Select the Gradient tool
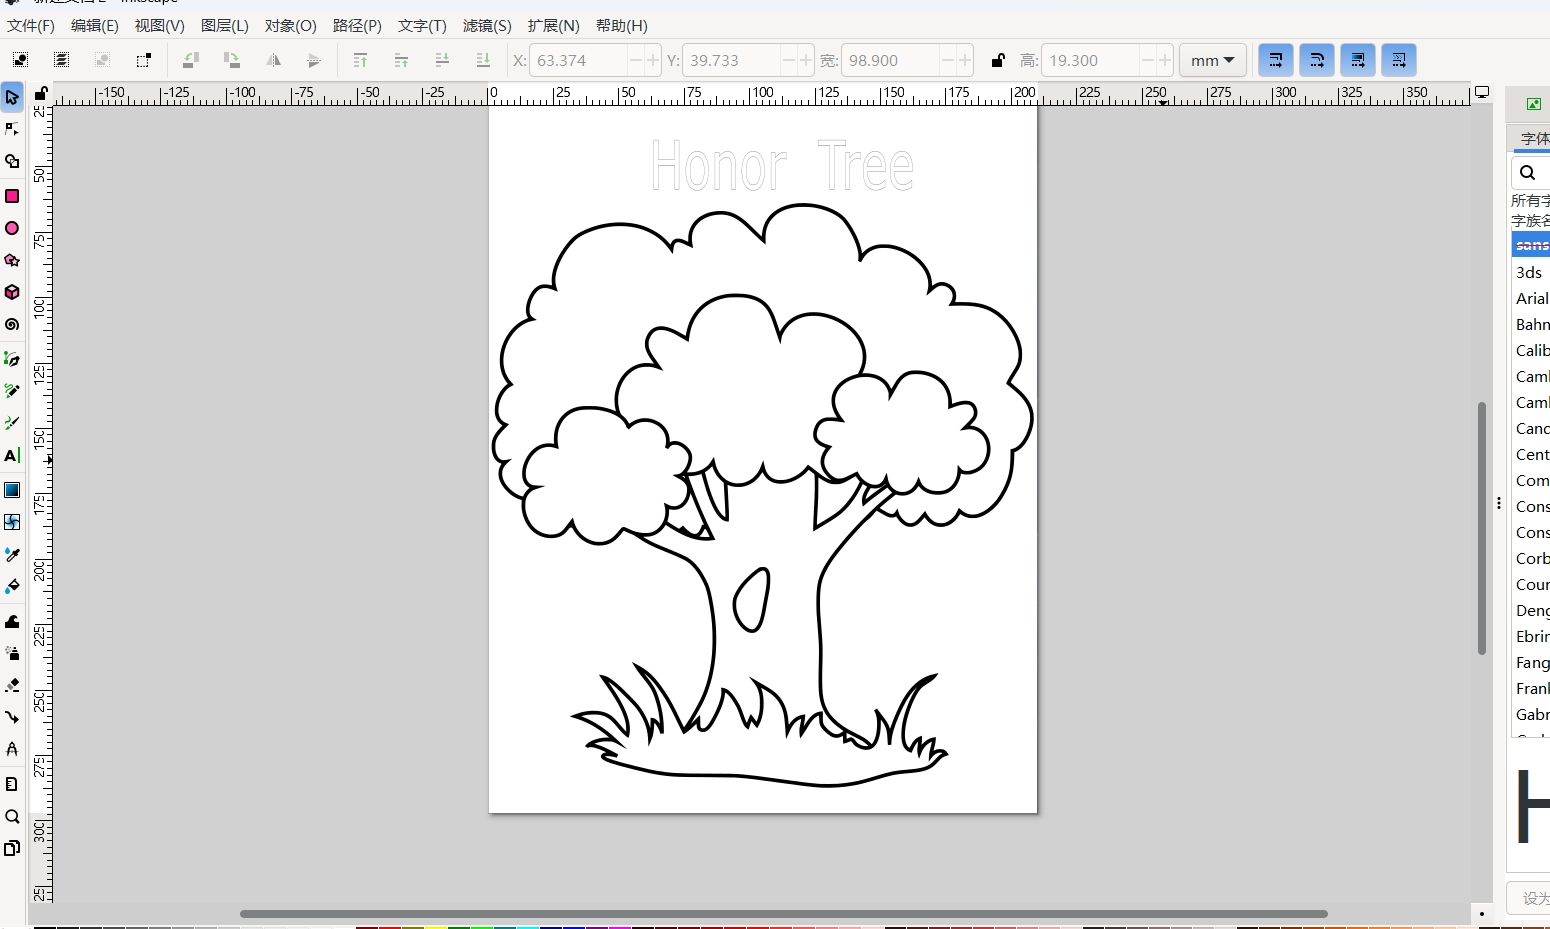Screen dimensions: 1550x929 tap(12, 490)
